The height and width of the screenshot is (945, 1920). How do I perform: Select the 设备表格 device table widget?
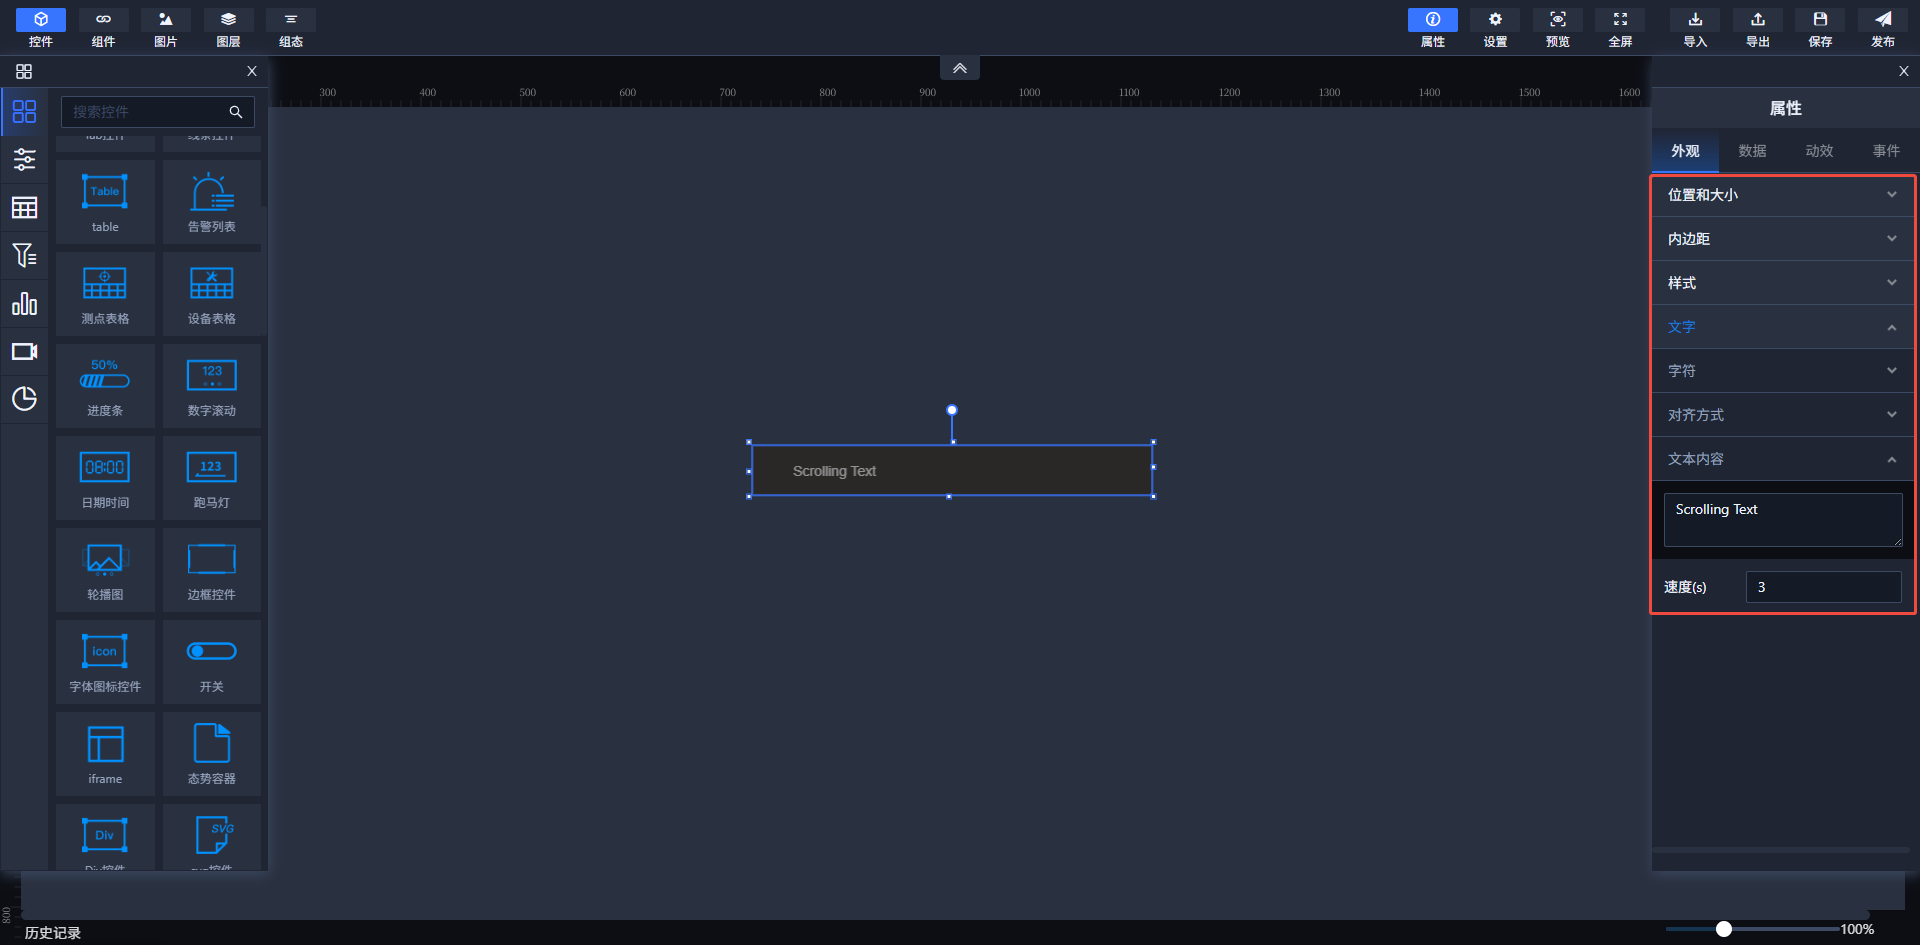pos(212,294)
